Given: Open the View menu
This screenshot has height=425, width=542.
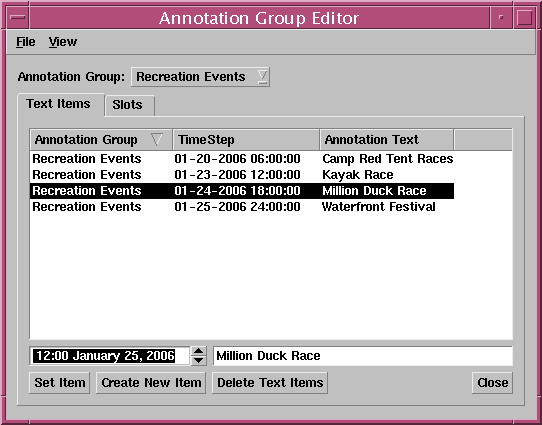Looking at the screenshot, I should (x=63, y=42).
